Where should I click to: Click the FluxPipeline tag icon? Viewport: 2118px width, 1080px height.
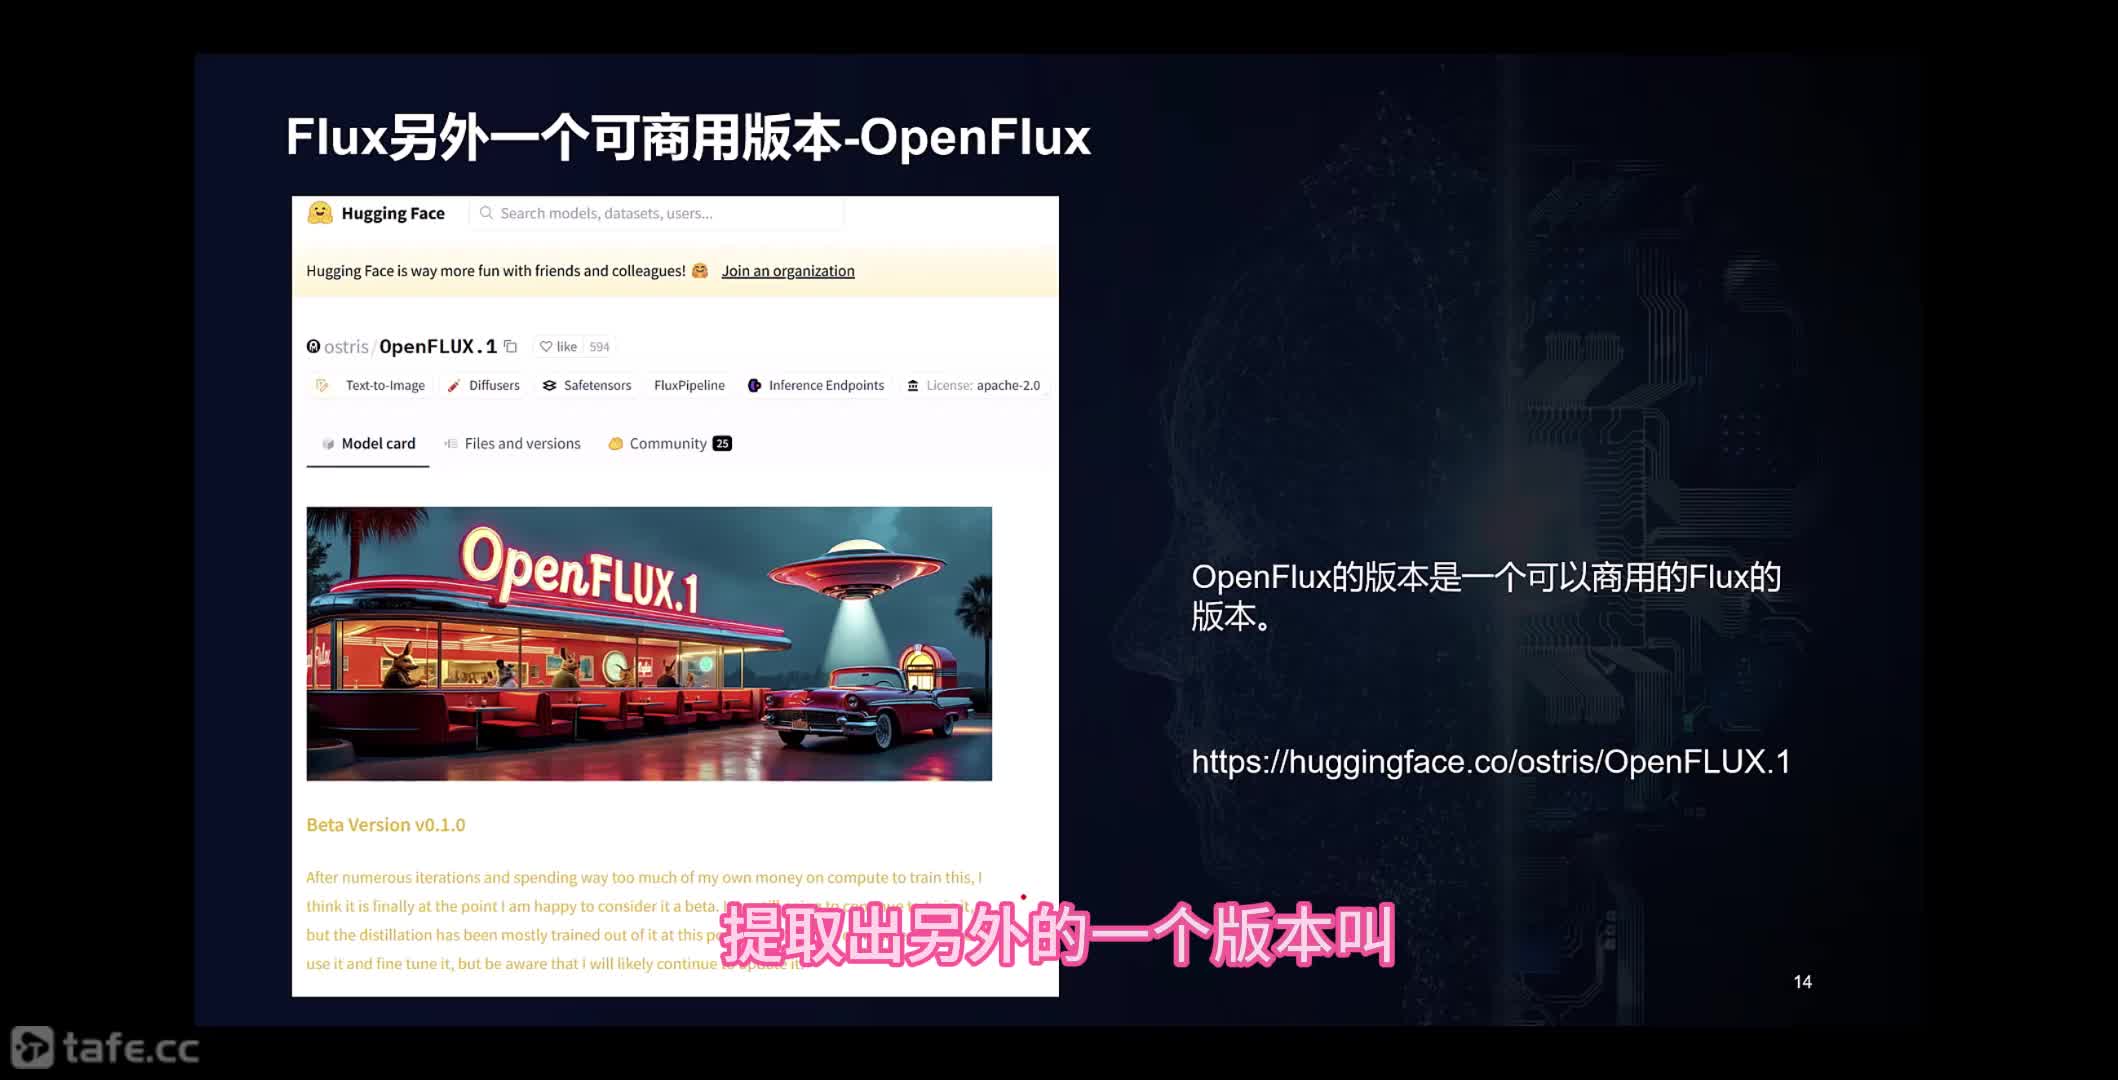coord(689,384)
